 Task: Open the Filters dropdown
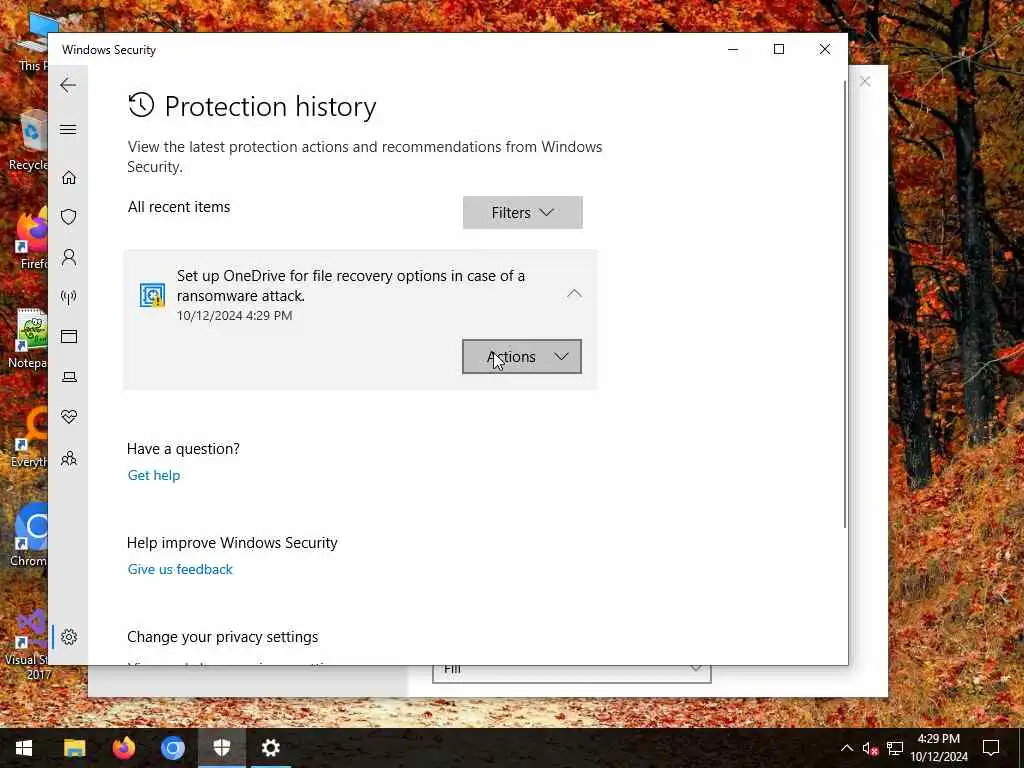click(x=522, y=213)
